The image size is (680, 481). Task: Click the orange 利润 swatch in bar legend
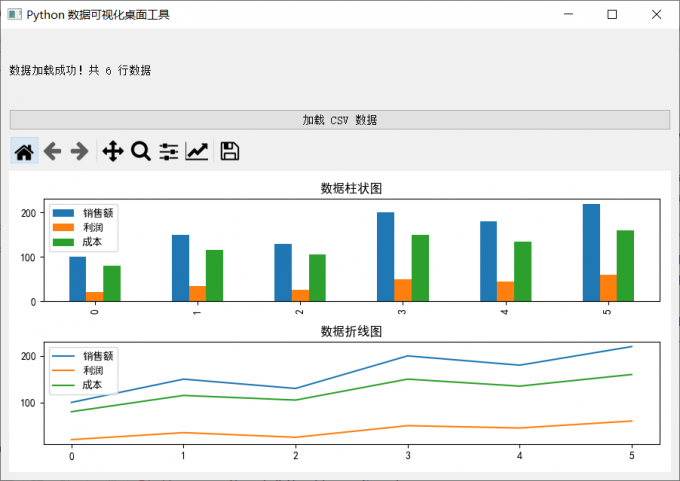[x=63, y=227]
